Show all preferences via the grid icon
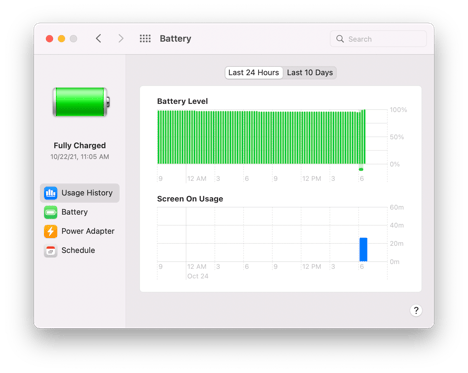Screen dimensions: 468x373 tap(145, 39)
